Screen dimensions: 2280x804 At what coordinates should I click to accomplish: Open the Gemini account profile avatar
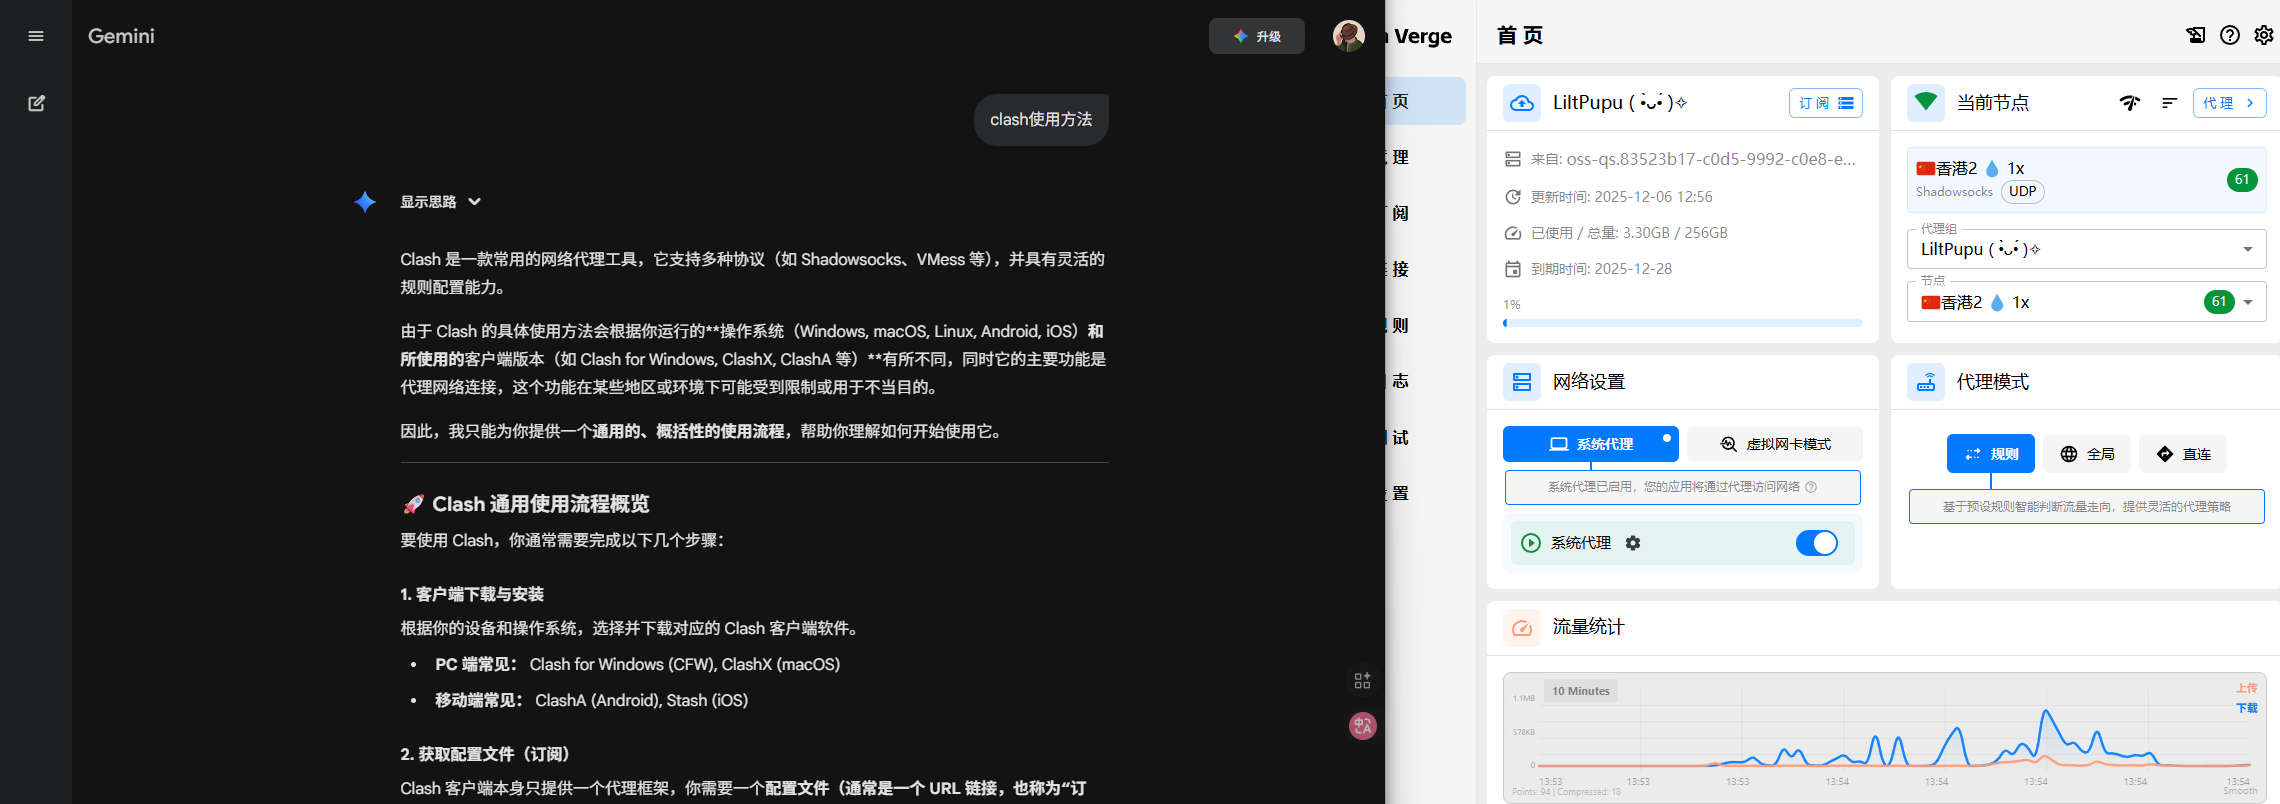[1348, 36]
